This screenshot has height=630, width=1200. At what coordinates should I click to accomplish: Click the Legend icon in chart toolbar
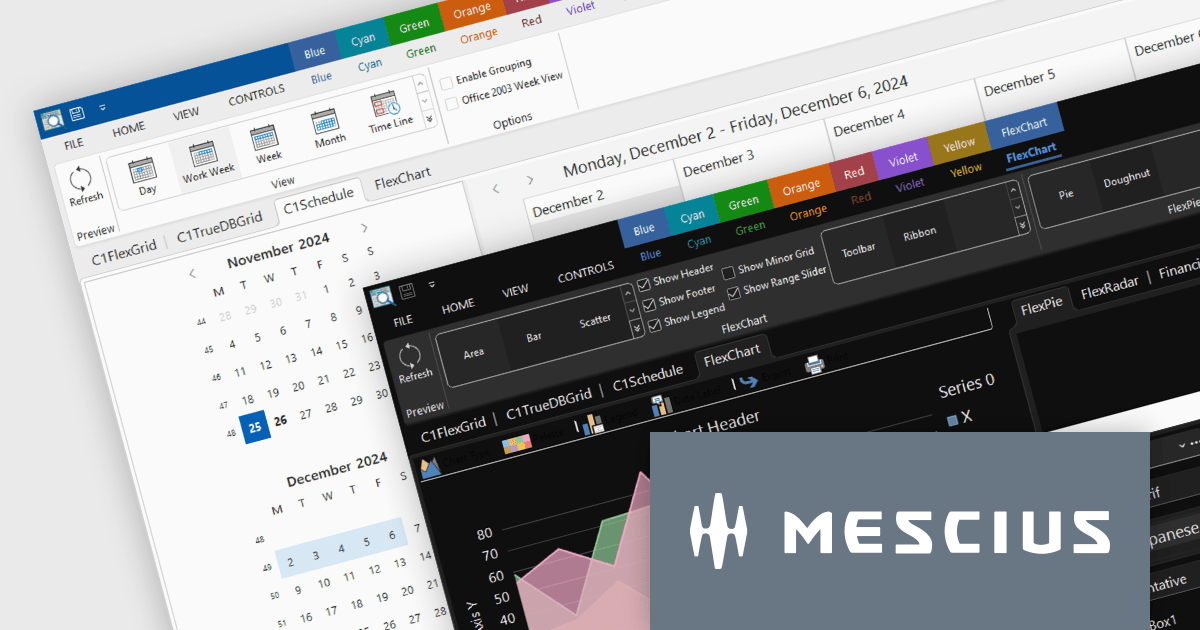tap(591, 423)
